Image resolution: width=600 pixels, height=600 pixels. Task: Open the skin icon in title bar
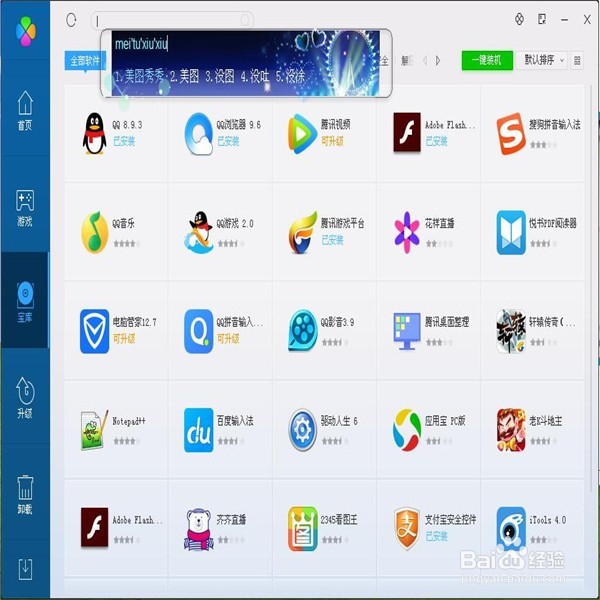tap(519, 19)
